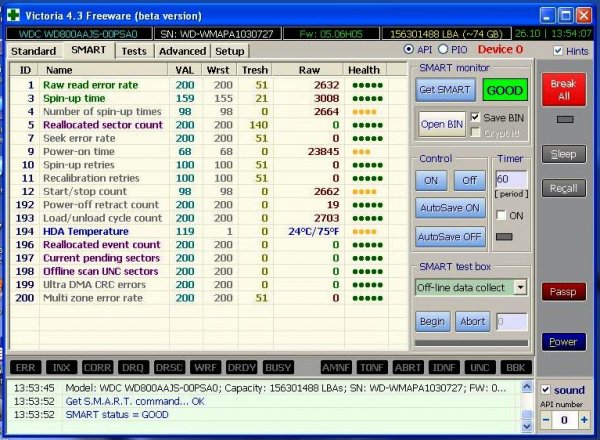This screenshot has height=440, width=600.
Task: Click the blue Power button
Action: point(564,342)
